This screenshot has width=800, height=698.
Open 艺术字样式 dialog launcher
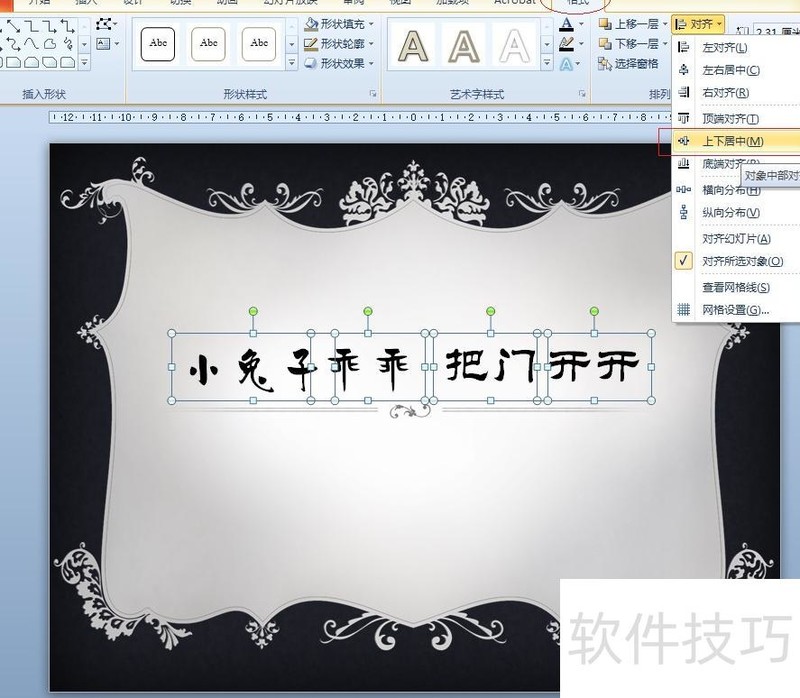coord(582,94)
